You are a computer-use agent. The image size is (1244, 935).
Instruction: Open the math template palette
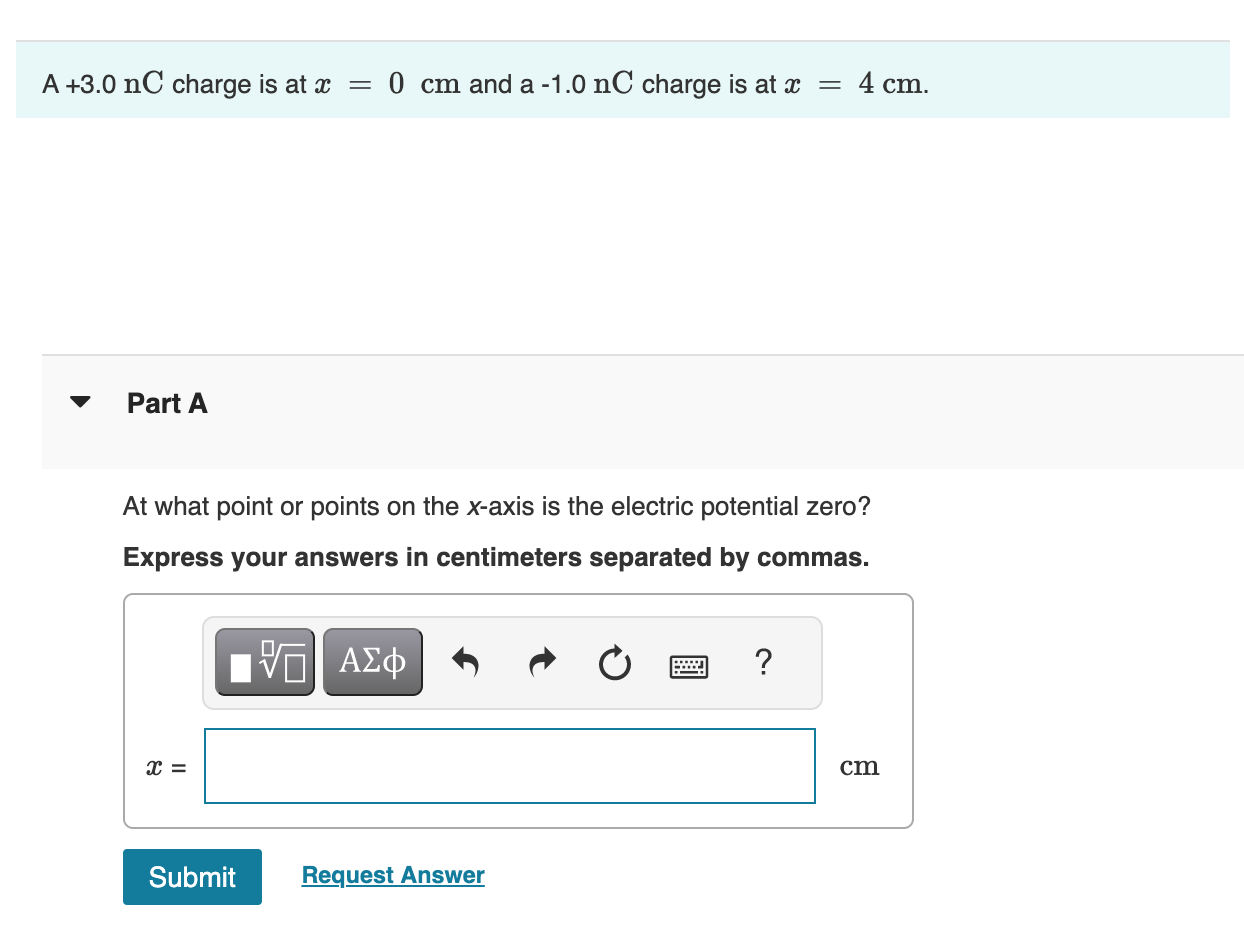coord(264,660)
